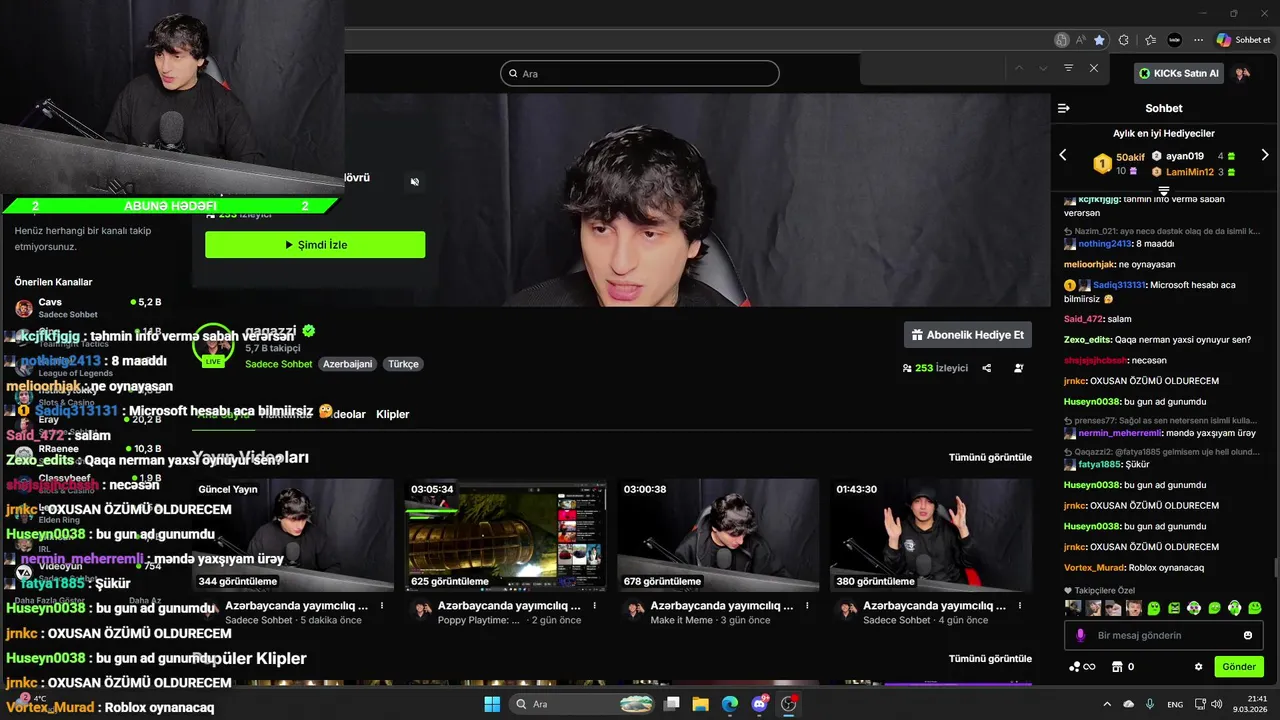Open Discord from the taskbar
The image size is (1280, 720).
(x=759, y=704)
